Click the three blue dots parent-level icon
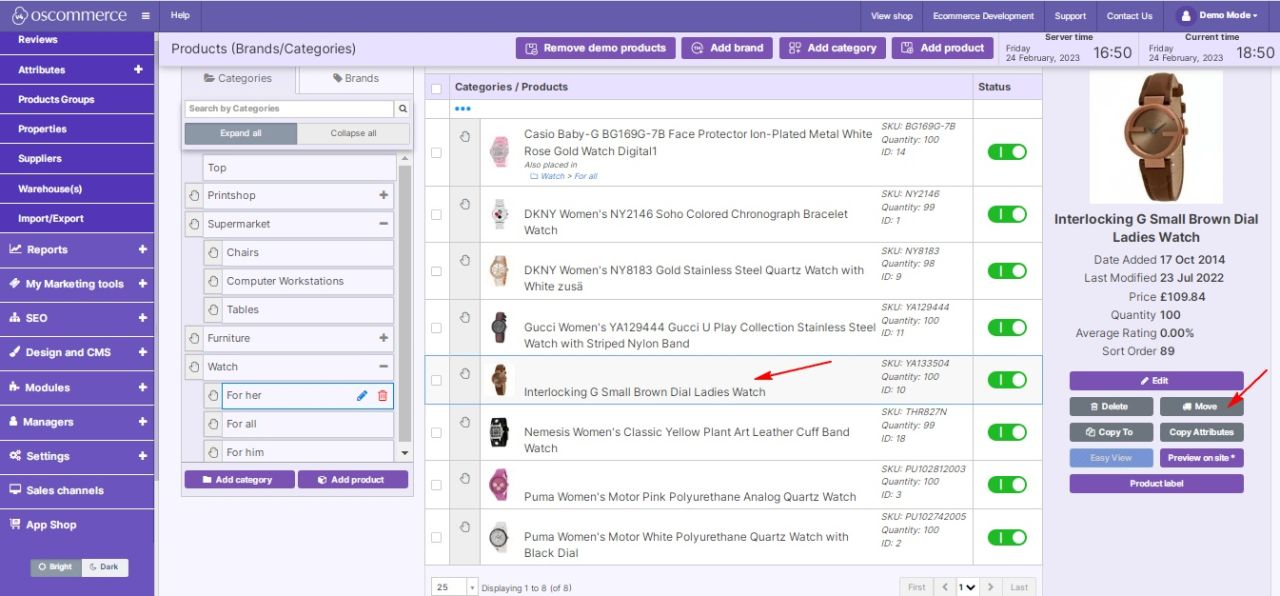 (462, 108)
